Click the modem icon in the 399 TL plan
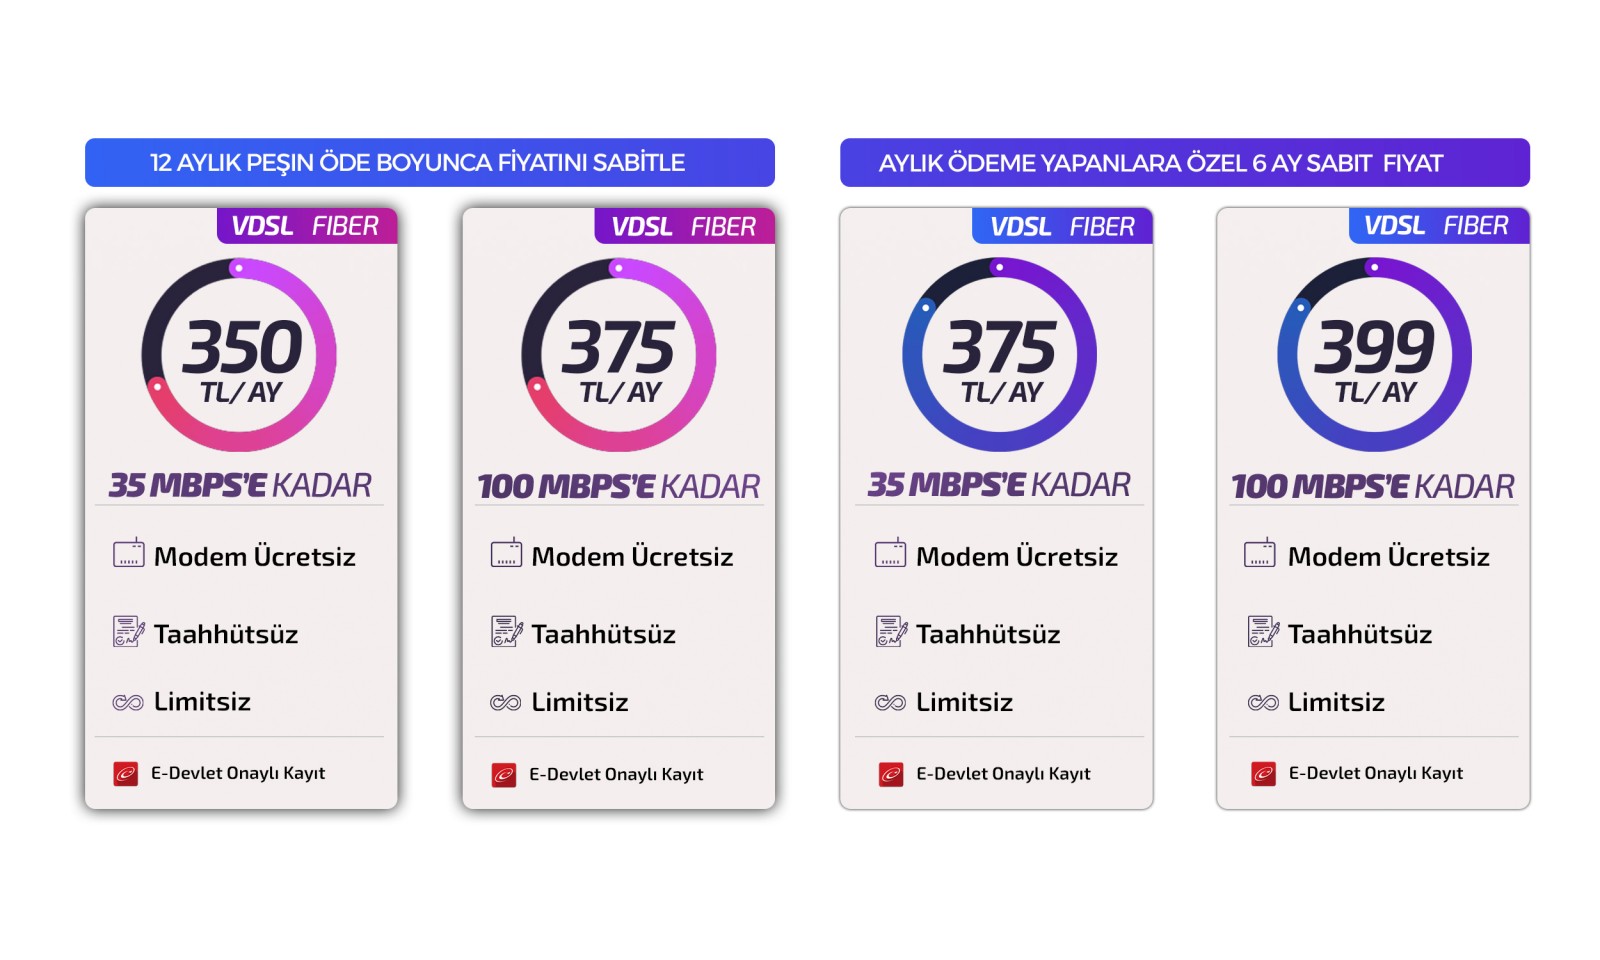This screenshot has height=960, width=1600. [x=1260, y=553]
